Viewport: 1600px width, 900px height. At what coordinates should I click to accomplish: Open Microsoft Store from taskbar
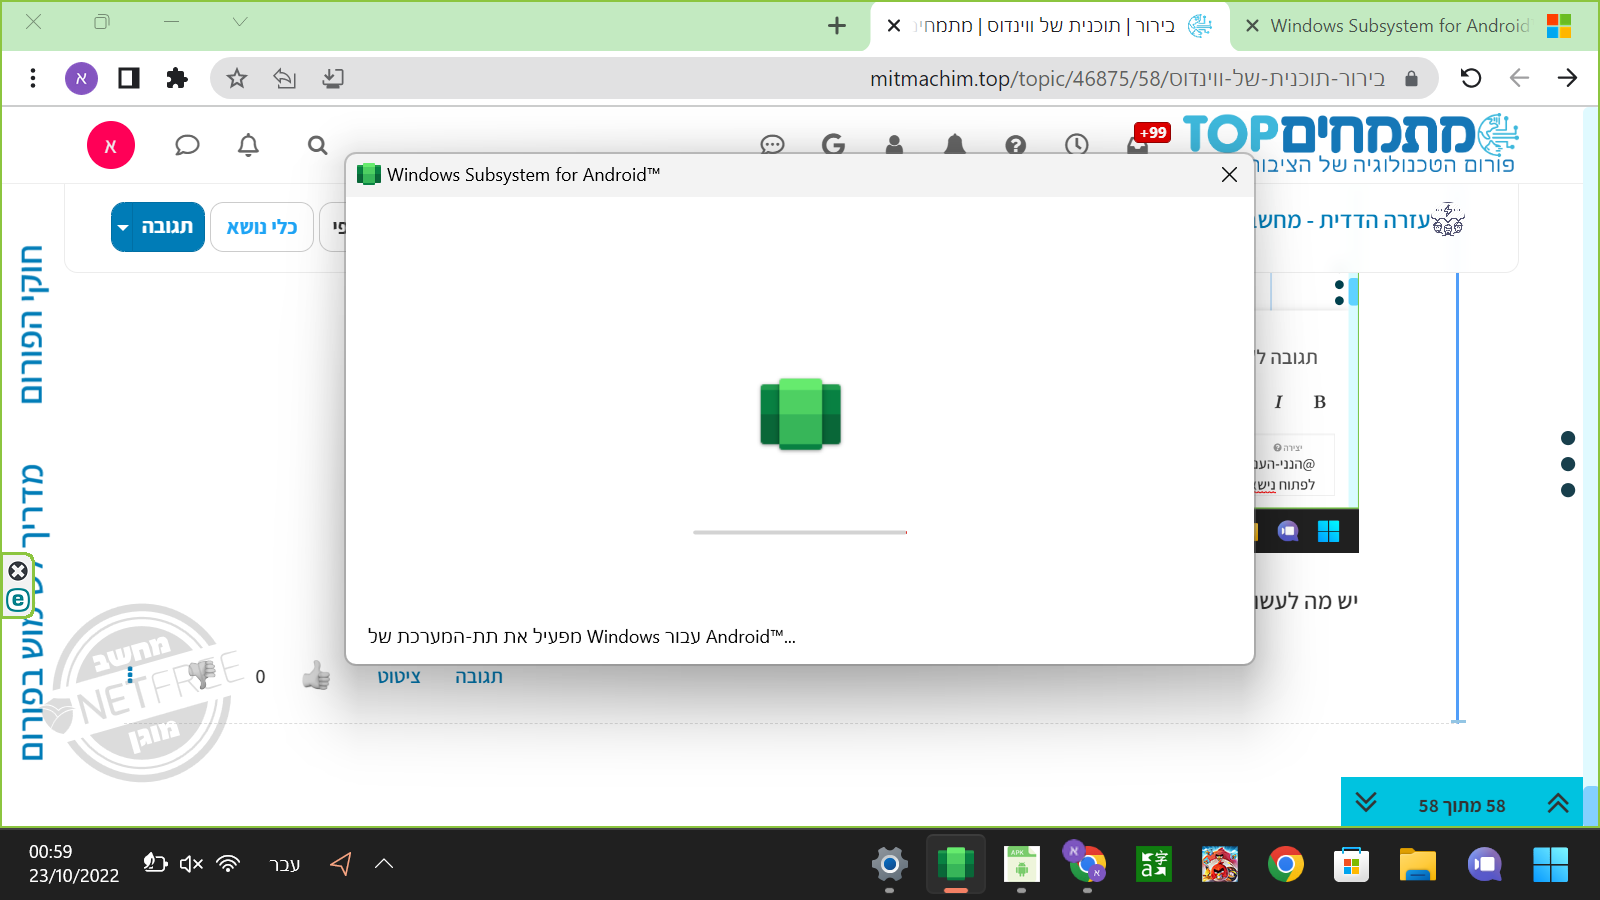pyautogui.click(x=1351, y=864)
